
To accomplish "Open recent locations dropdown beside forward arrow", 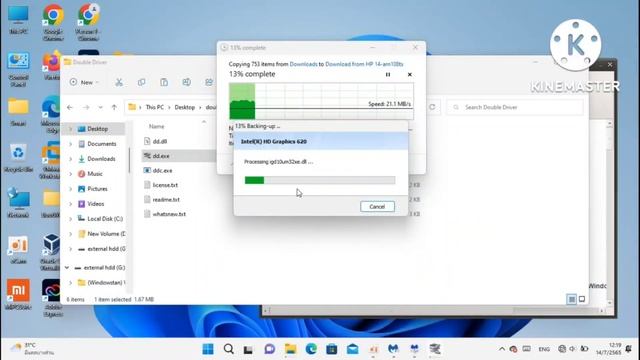I will pos(100,107).
